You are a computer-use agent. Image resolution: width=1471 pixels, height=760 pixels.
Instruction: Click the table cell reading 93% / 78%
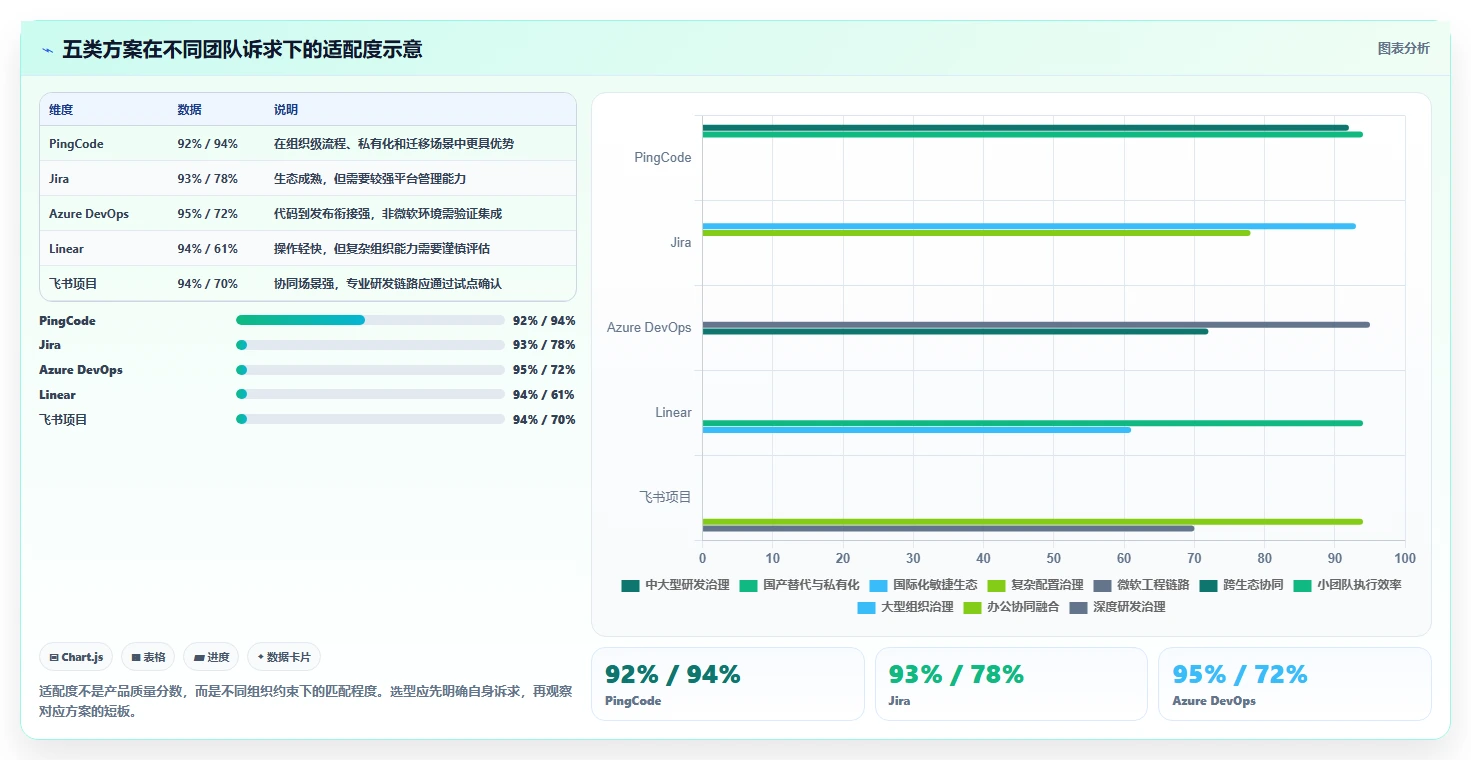[x=207, y=179]
